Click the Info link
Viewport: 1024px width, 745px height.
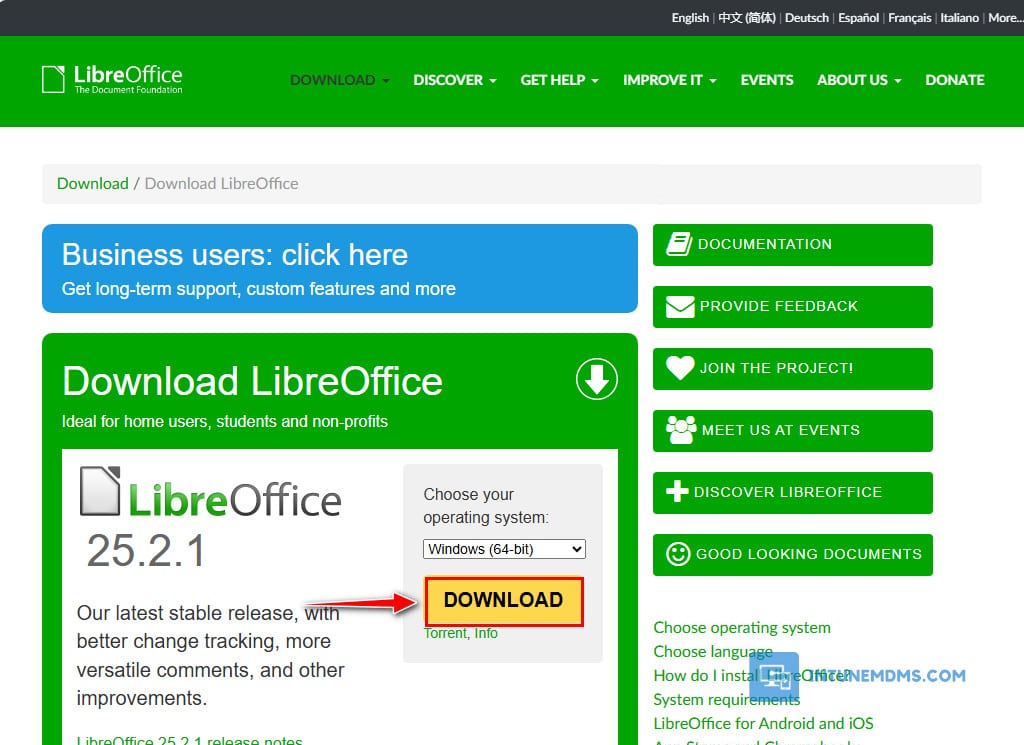click(x=486, y=633)
